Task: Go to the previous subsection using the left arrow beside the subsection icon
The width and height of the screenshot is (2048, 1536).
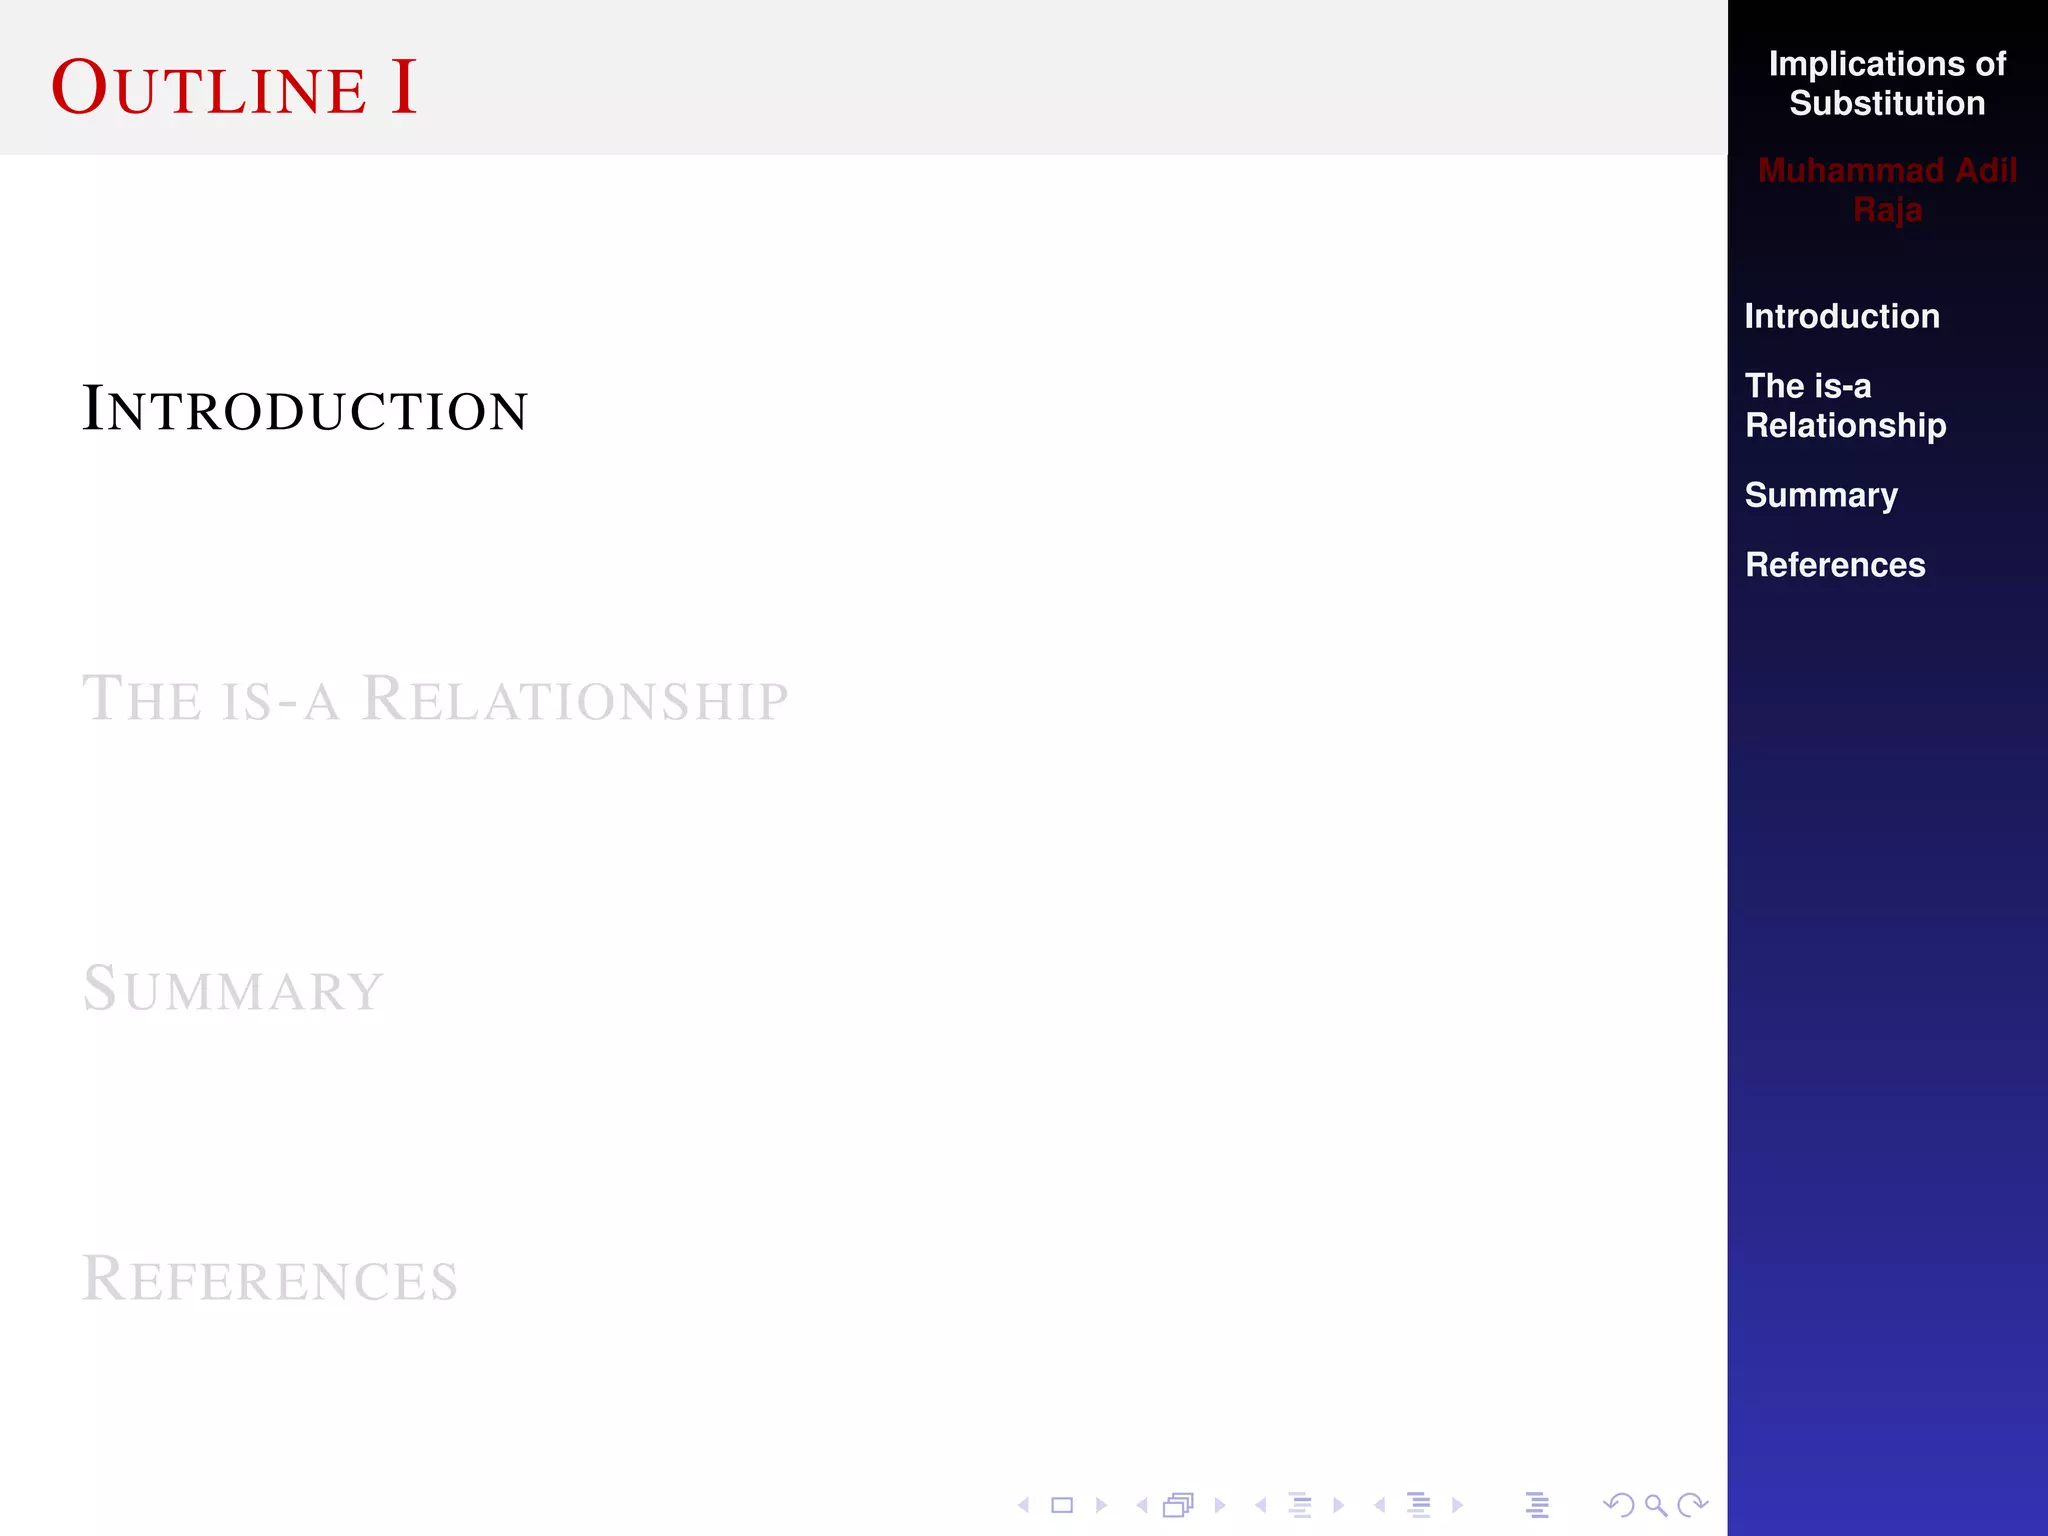Action: pyautogui.click(x=1260, y=1505)
